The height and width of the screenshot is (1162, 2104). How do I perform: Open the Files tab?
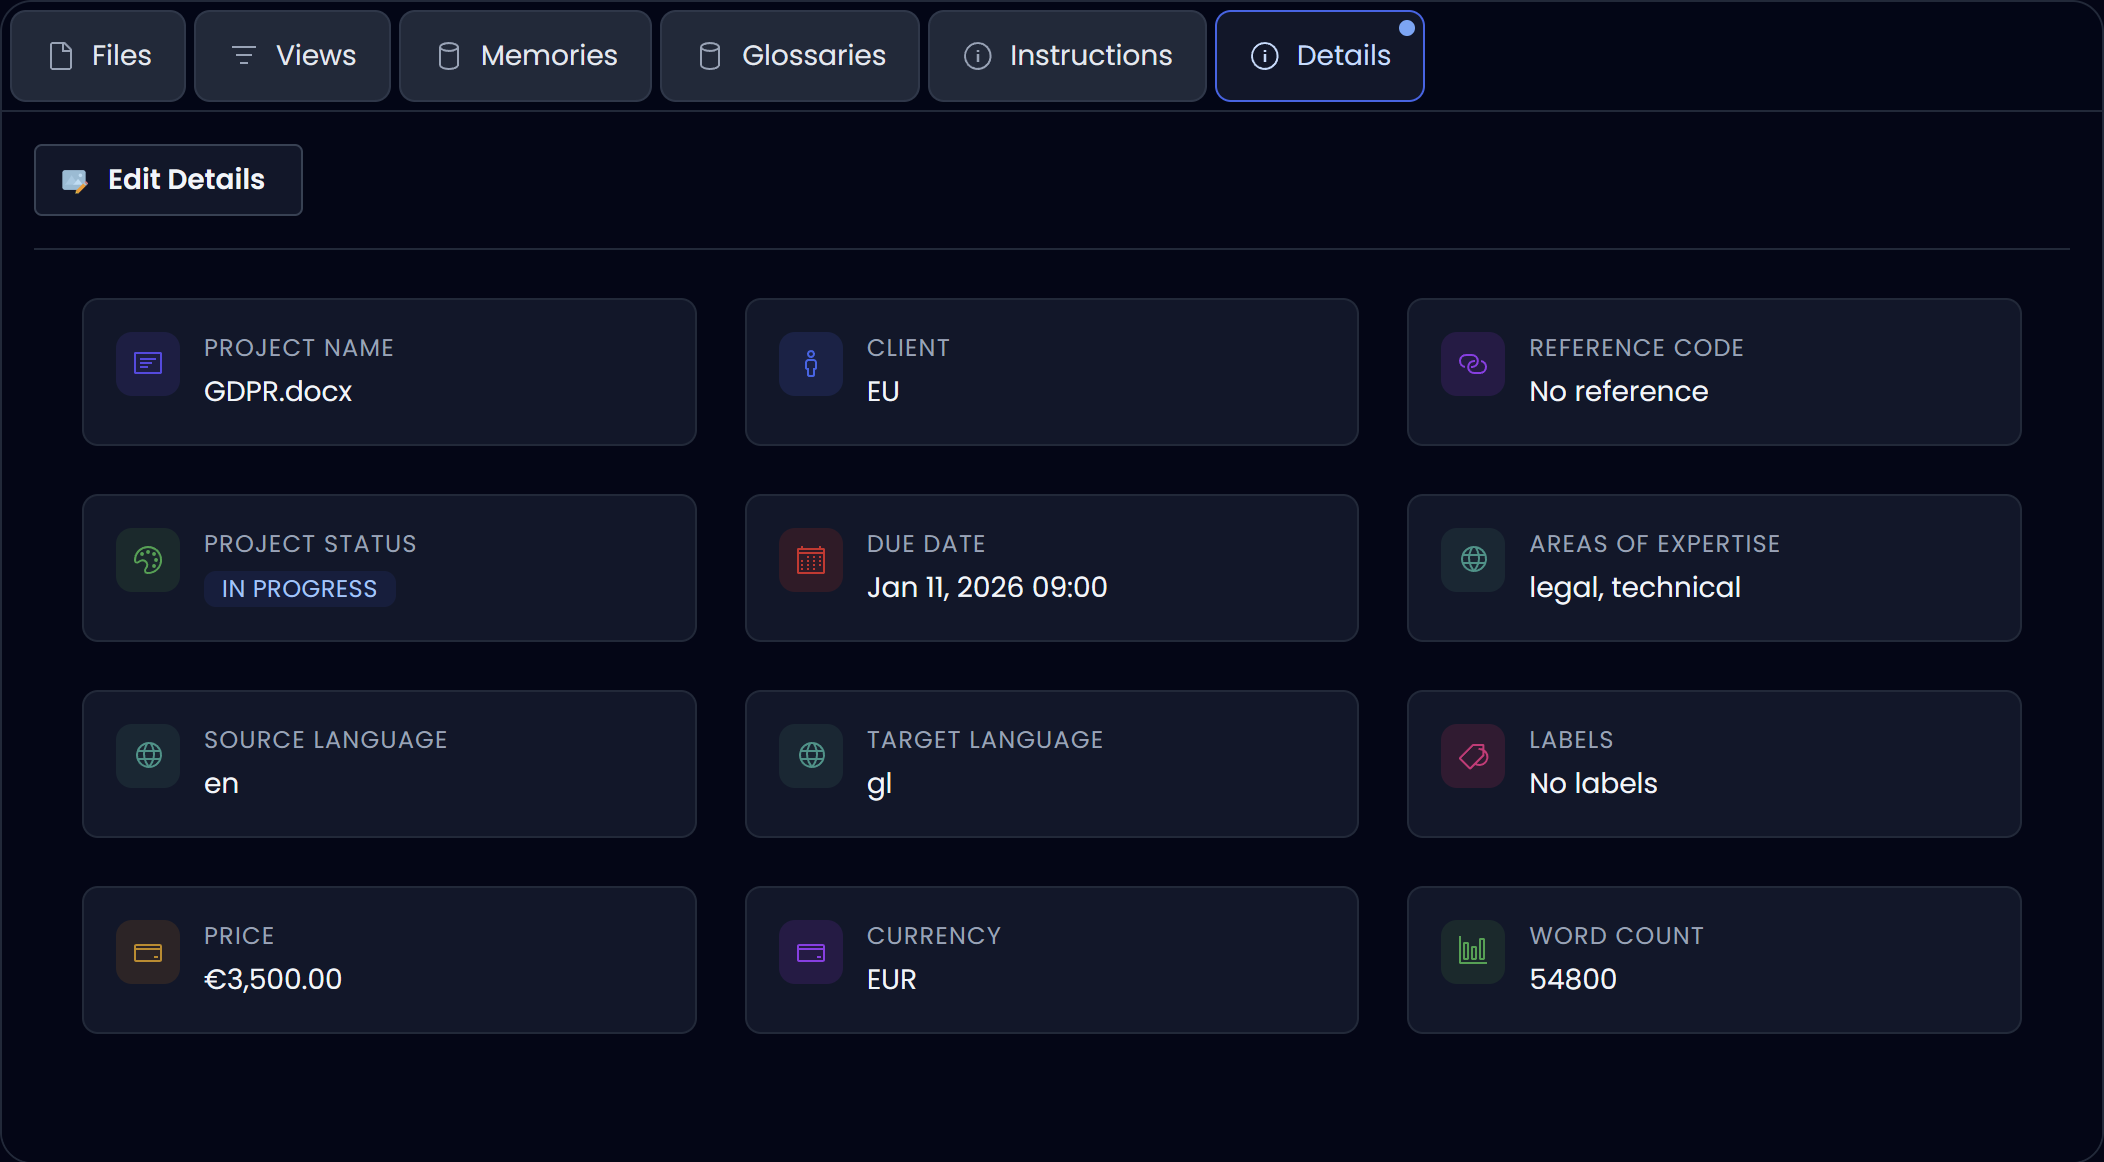pyautogui.click(x=98, y=56)
